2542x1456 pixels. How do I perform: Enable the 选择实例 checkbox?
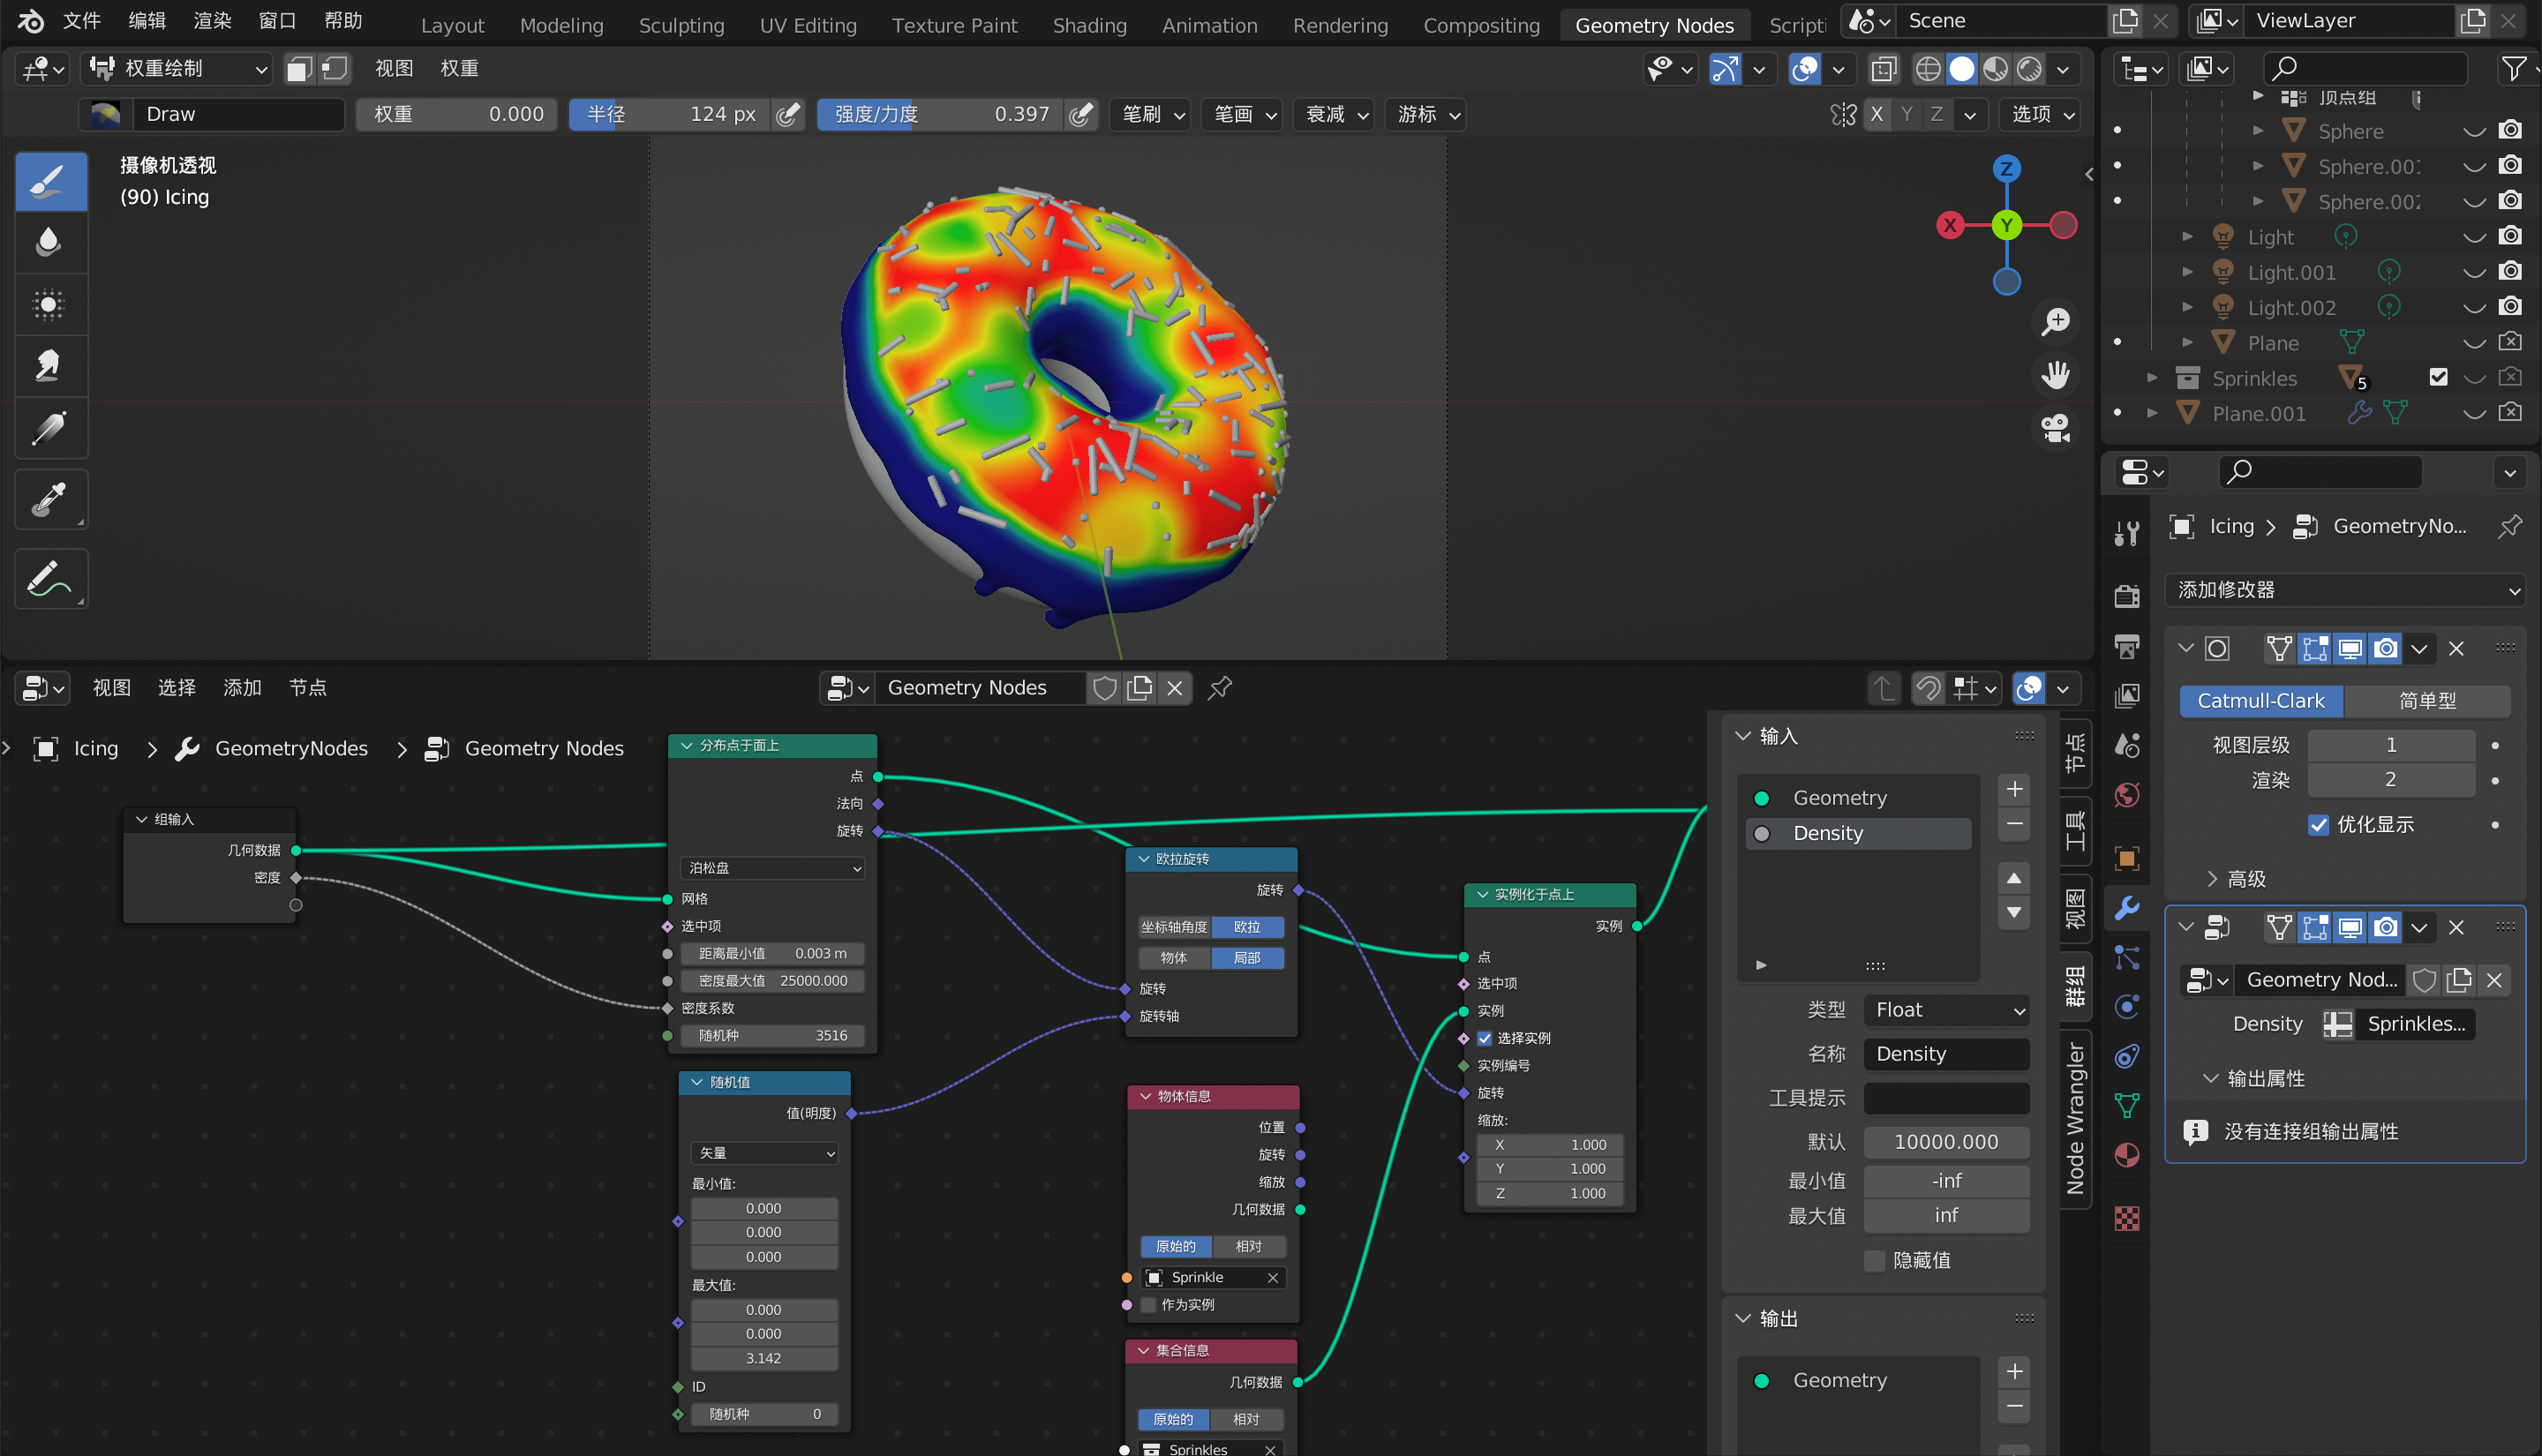[x=1485, y=1038]
